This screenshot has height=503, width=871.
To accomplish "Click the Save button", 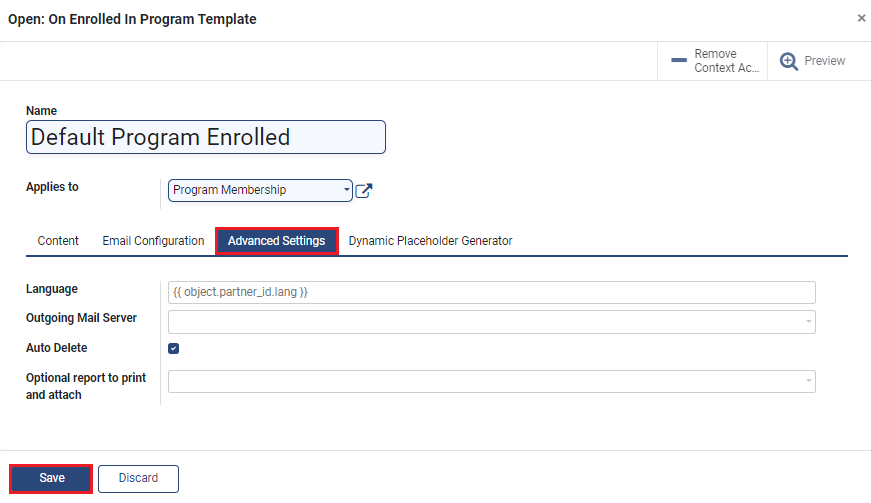I will coord(51,478).
